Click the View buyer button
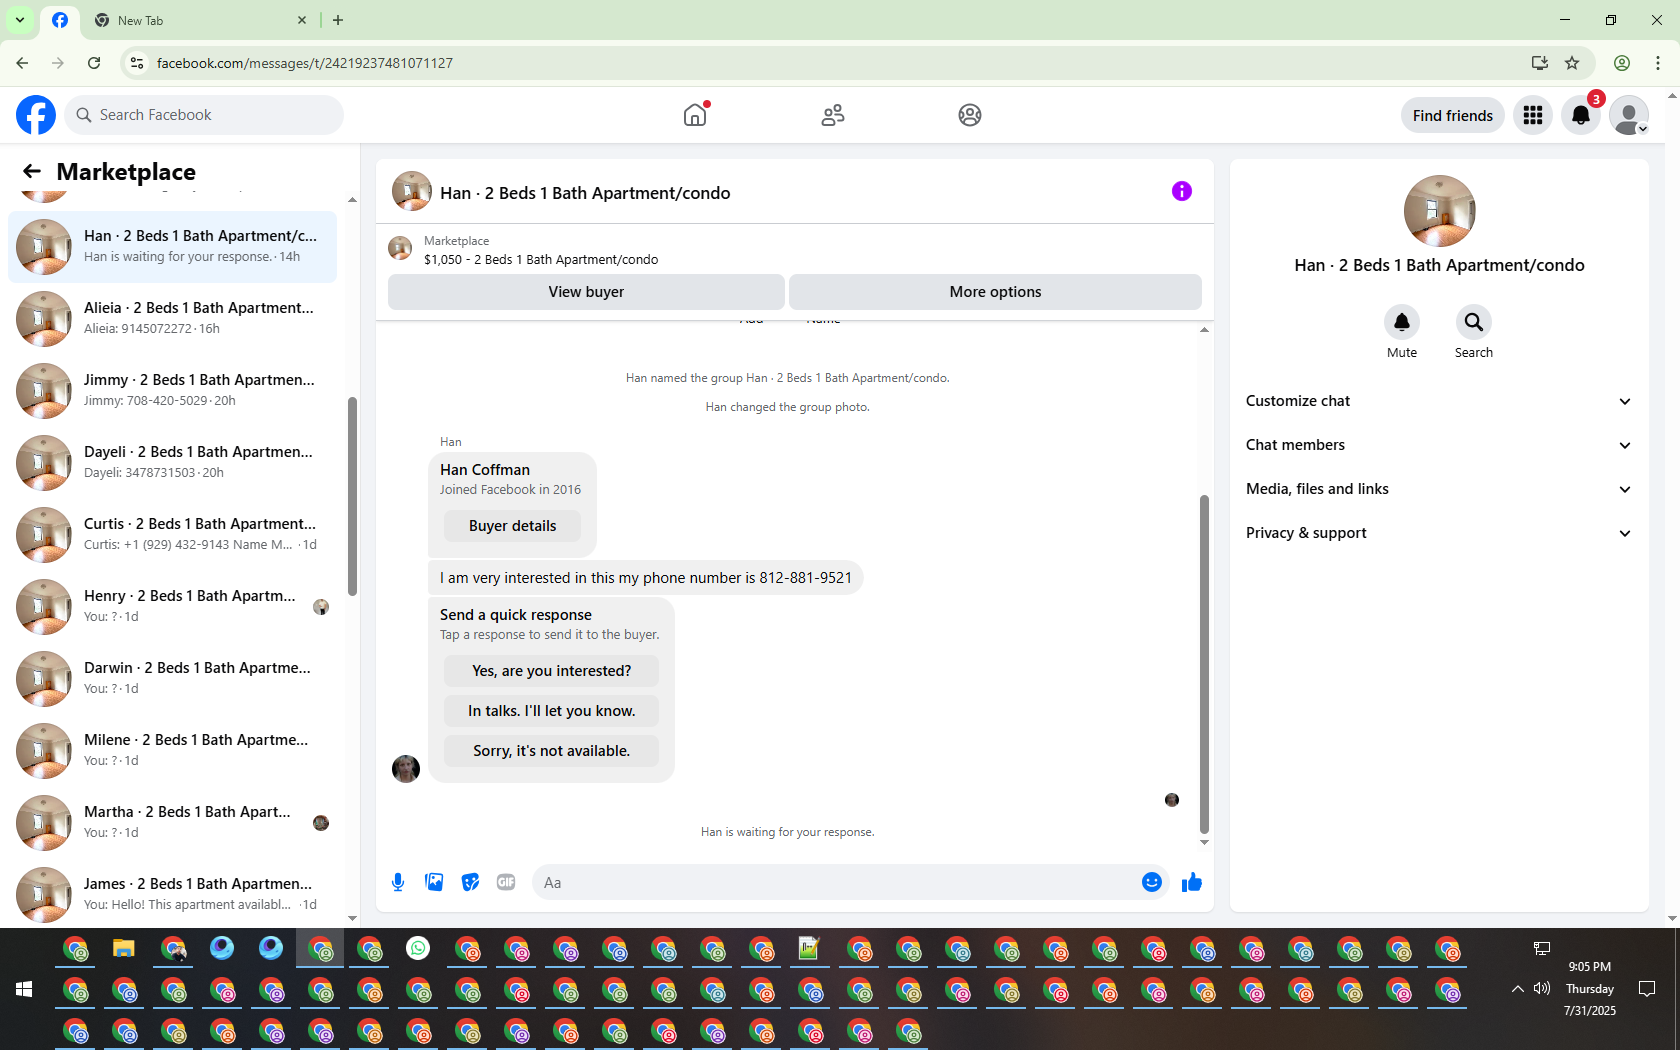 586,292
